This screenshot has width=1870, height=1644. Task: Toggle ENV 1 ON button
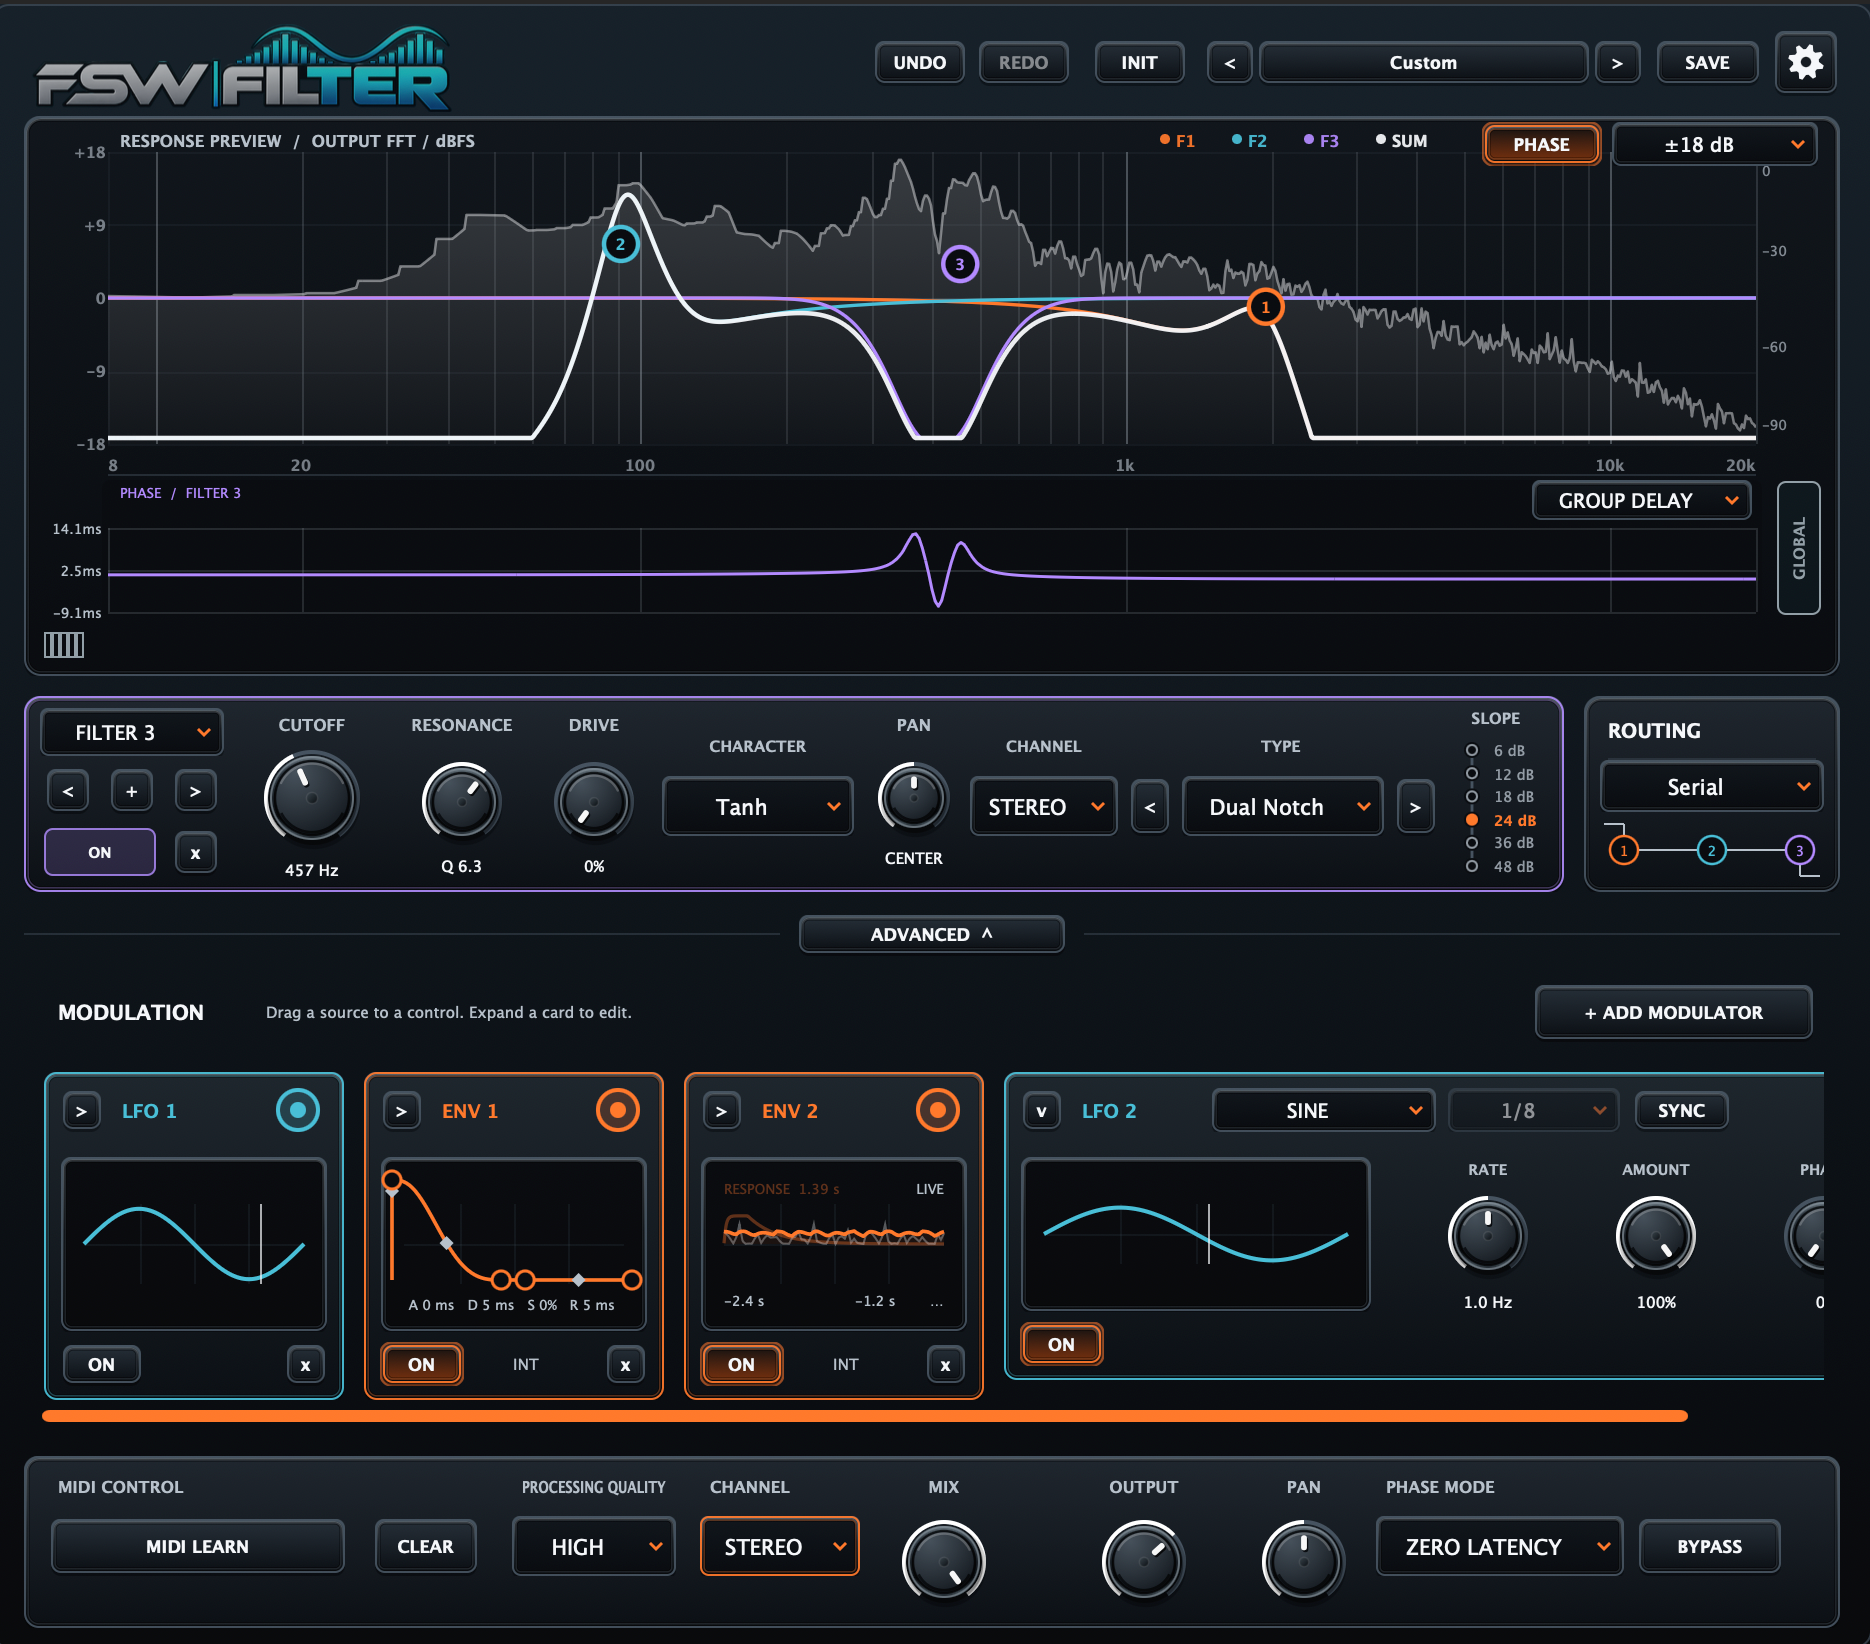click(x=421, y=1364)
